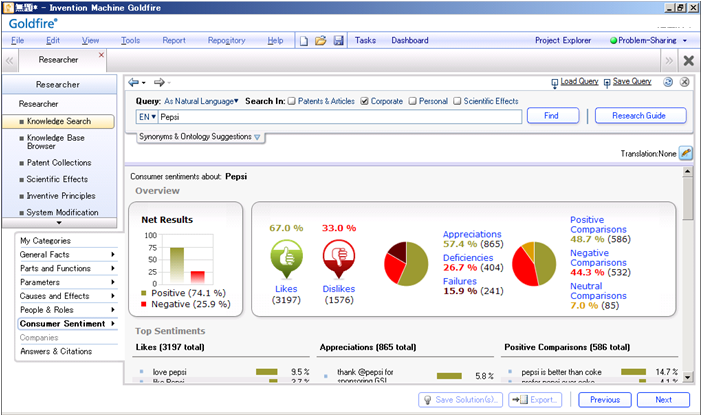Screen dimensions: 702x416
Task: Check the Patents & Articles checkbox
Action: coord(292,101)
